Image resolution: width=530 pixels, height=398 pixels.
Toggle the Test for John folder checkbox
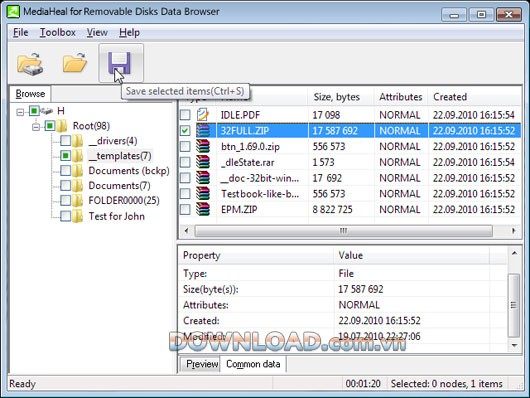pyautogui.click(x=66, y=216)
